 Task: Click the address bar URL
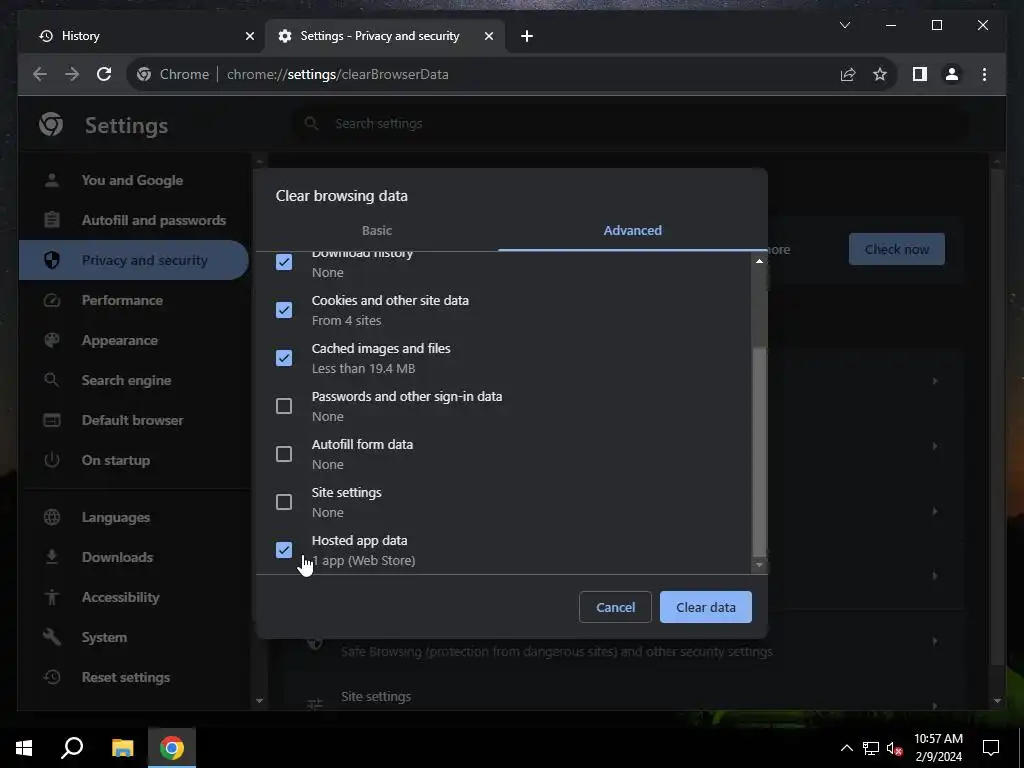(x=338, y=74)
